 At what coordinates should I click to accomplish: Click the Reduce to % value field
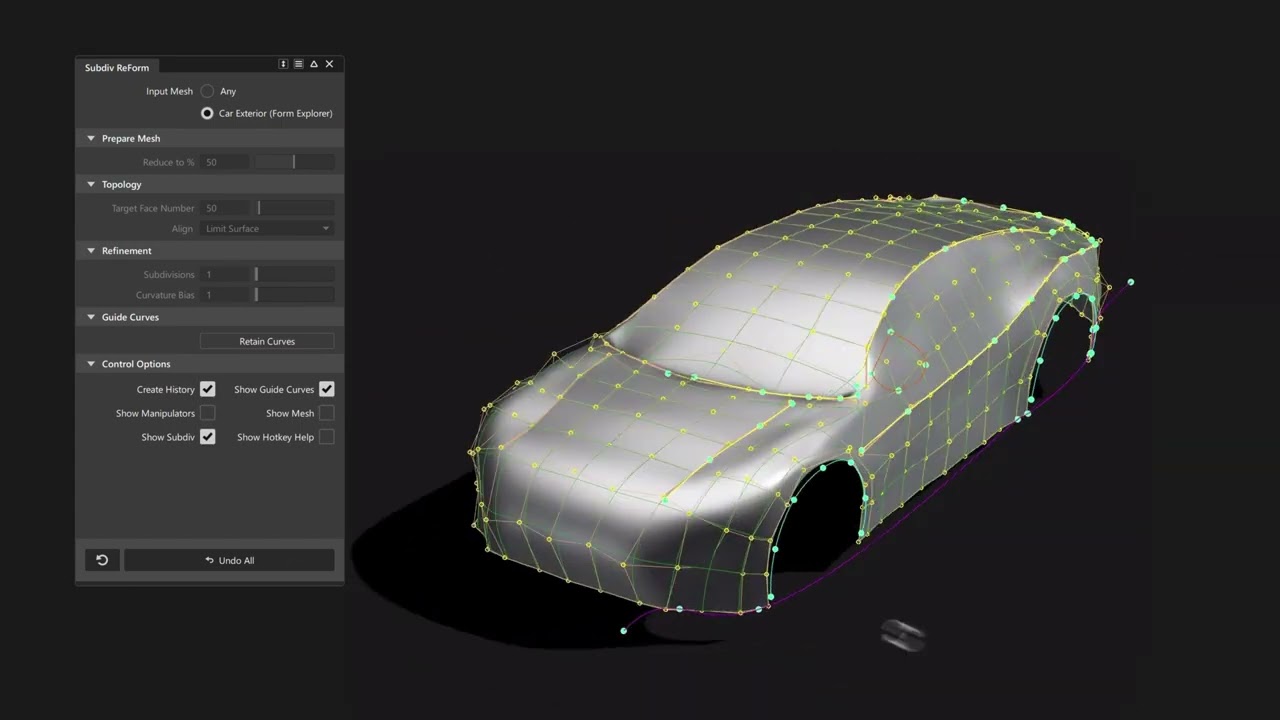point(224,162)
